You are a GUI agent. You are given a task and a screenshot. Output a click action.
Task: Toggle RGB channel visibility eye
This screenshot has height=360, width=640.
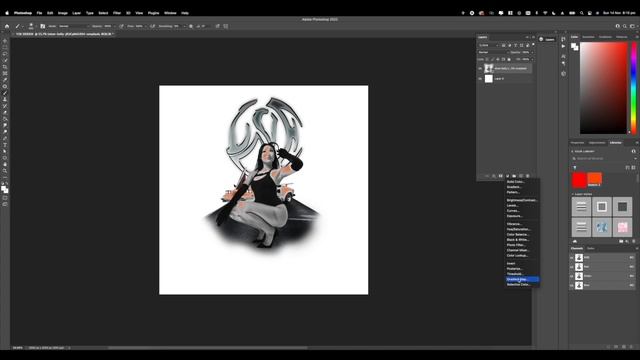click(572, 258)
